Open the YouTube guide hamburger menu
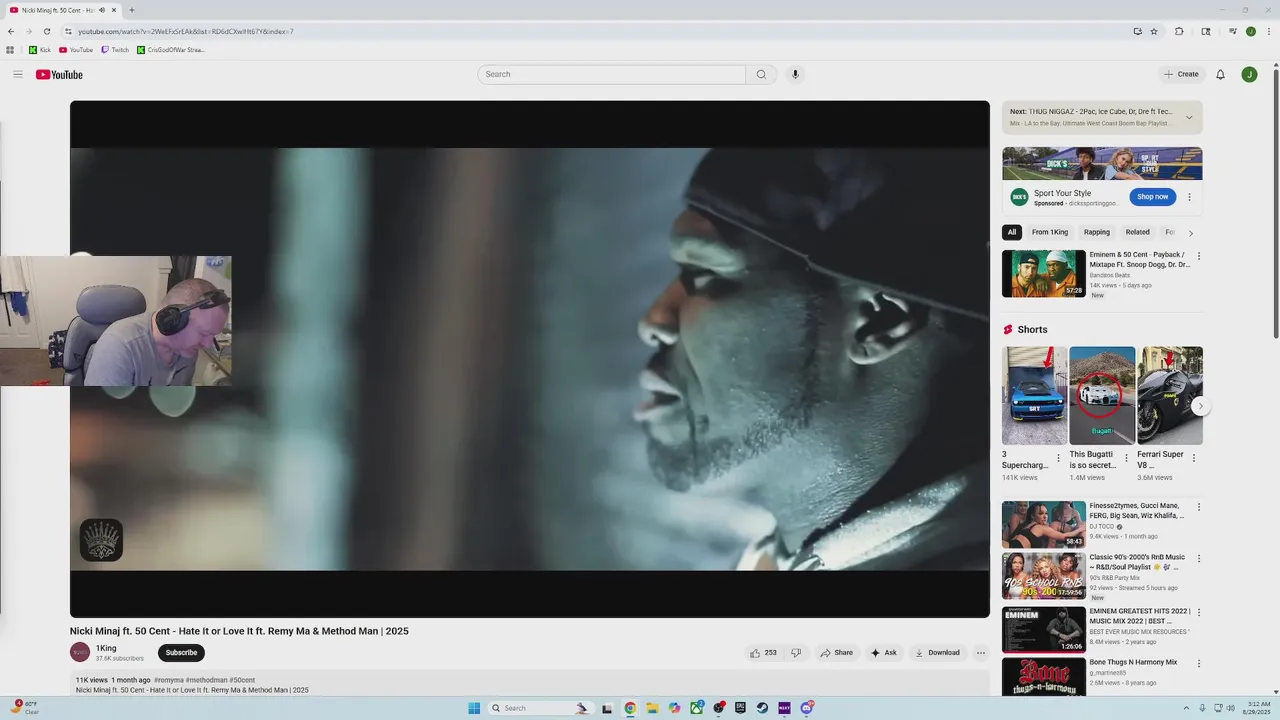 coord(17,74)
